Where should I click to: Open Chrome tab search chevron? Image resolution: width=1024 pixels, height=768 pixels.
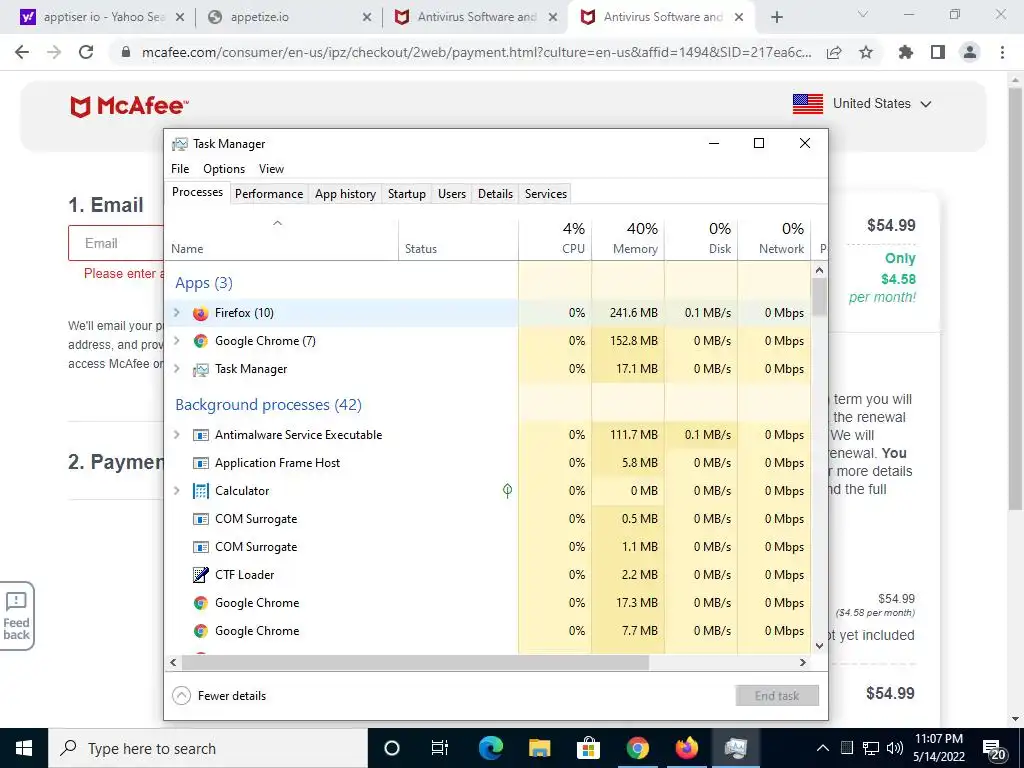point(863,14)
